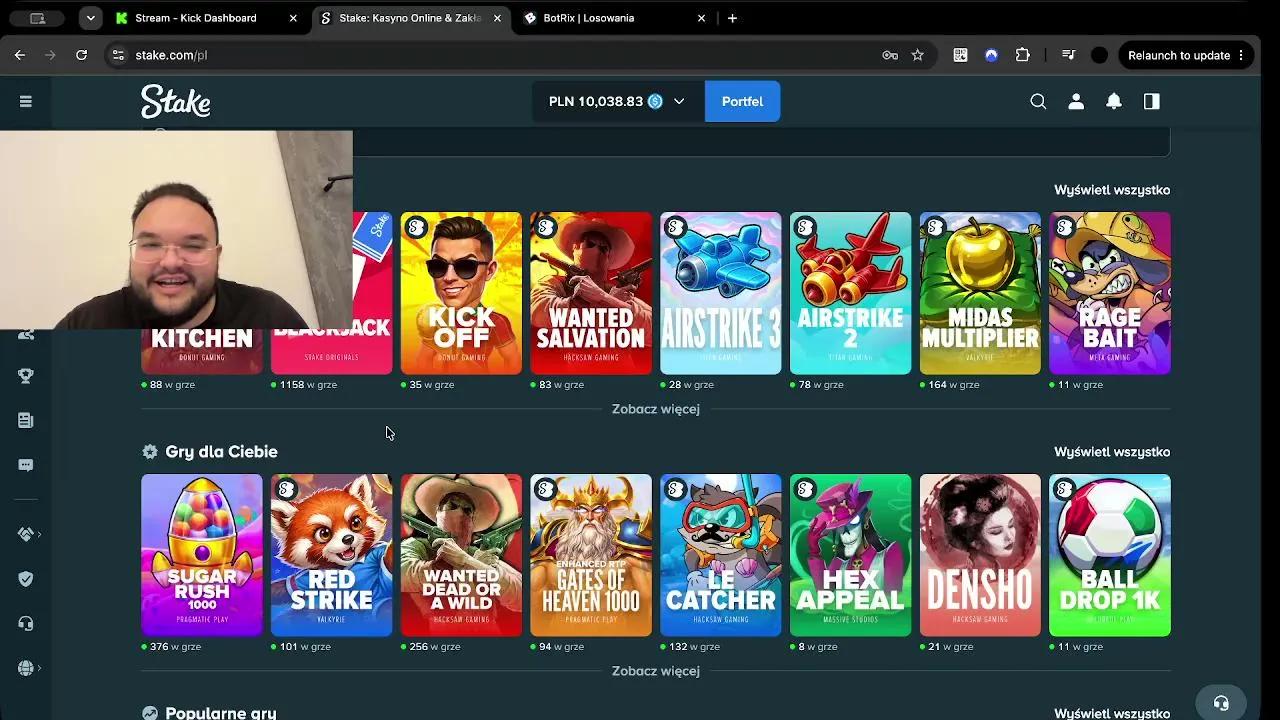
Task: Open the Wanted Dead or a Wild game
Action: click(461, 555)
